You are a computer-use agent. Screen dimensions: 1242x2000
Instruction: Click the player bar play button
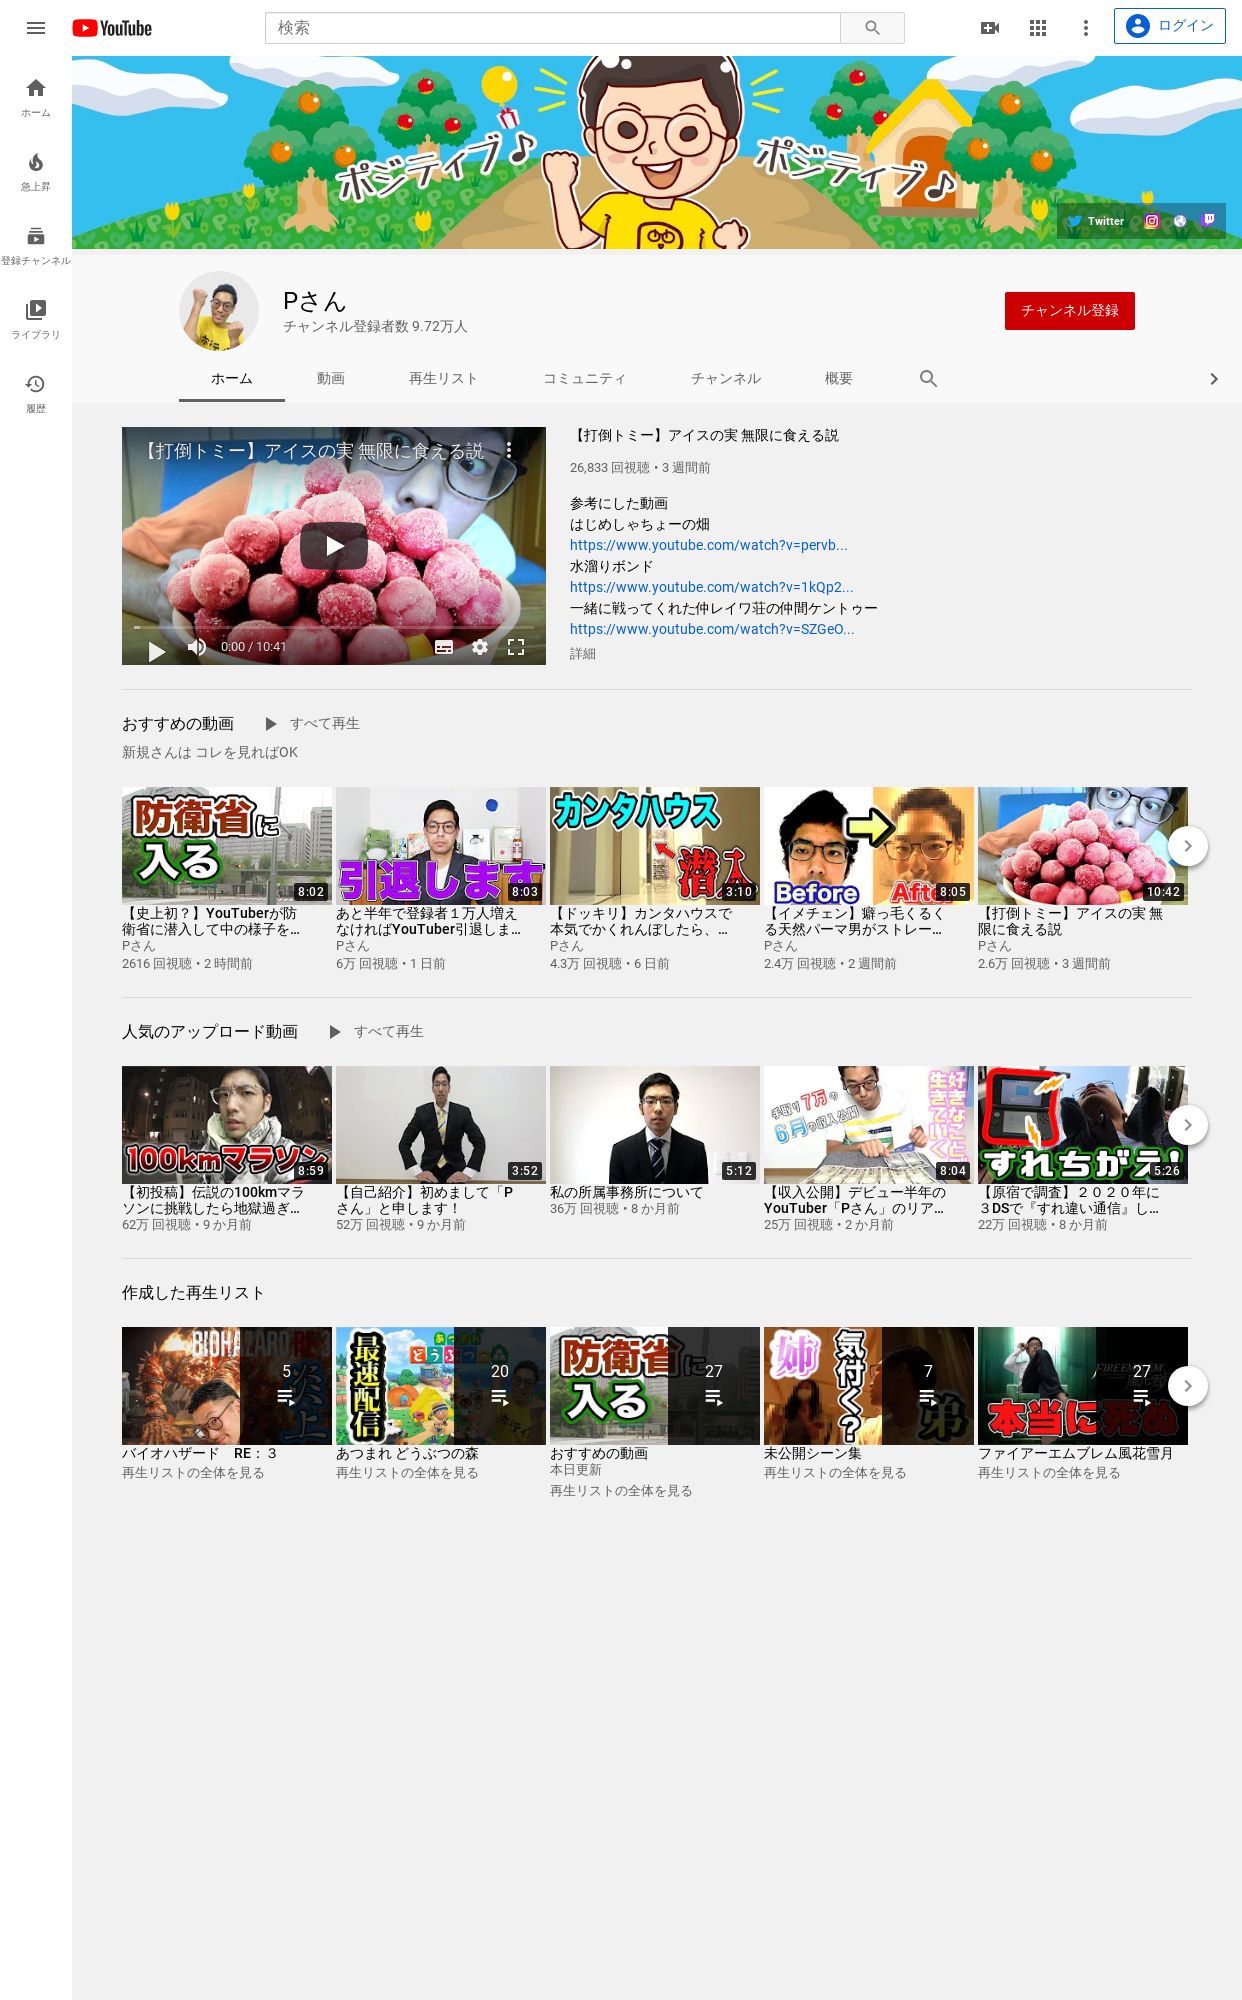157,651
